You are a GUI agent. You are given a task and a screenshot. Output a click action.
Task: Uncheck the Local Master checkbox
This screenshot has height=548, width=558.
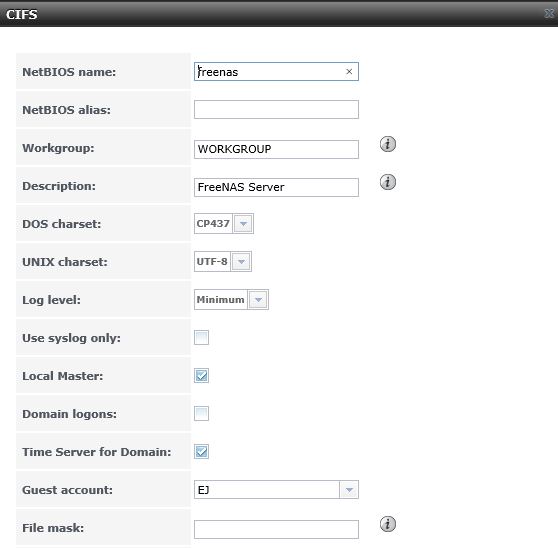click(201, 375)
